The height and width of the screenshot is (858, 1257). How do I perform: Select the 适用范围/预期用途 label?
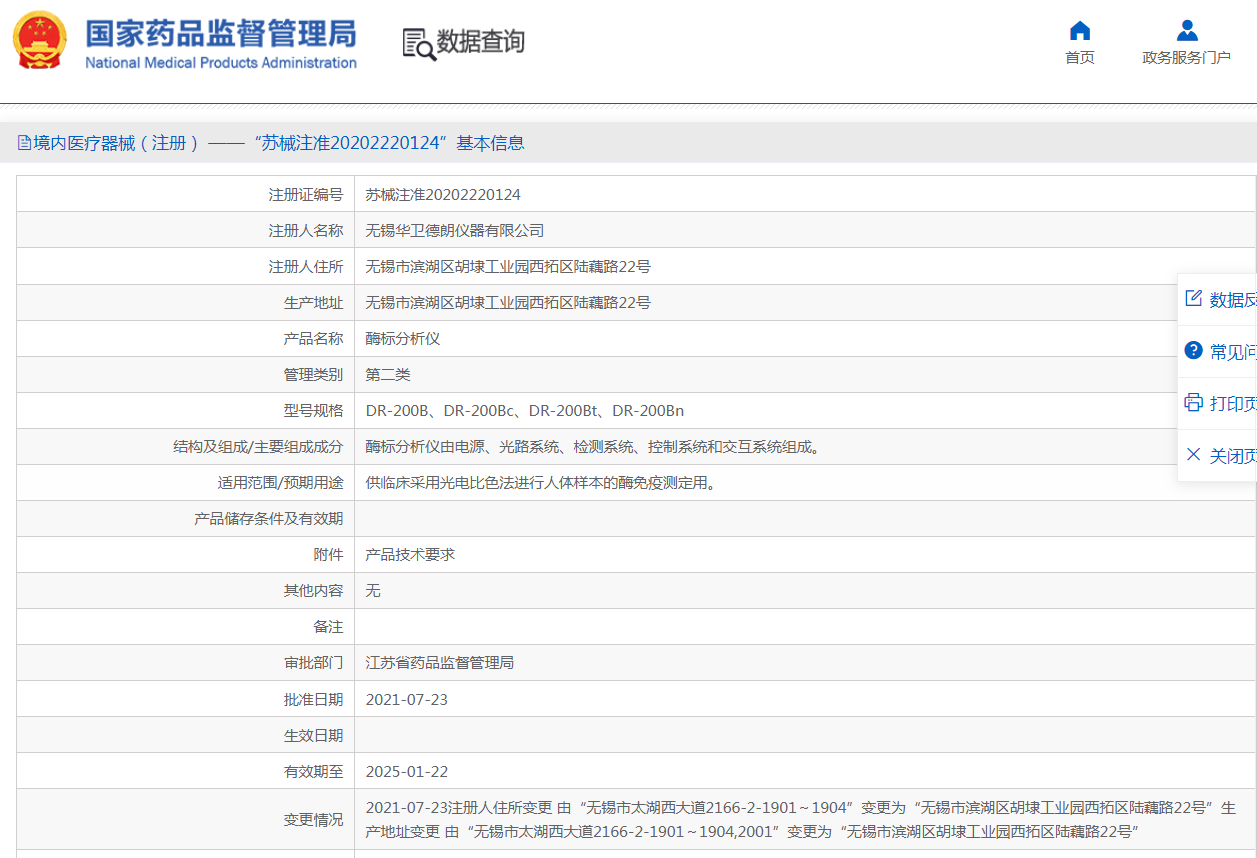point(281,483)
